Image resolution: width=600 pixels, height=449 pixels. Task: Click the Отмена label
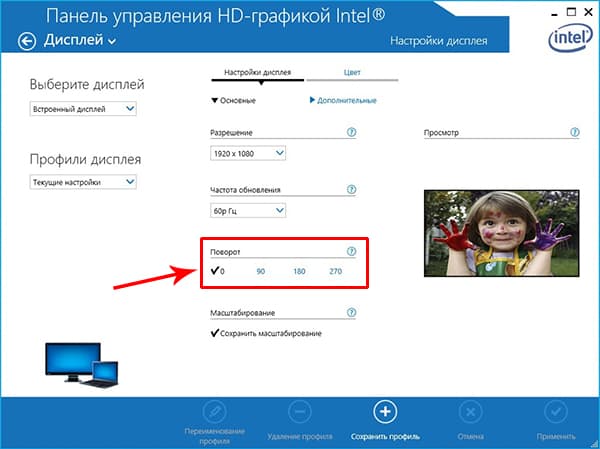[470, 436]
